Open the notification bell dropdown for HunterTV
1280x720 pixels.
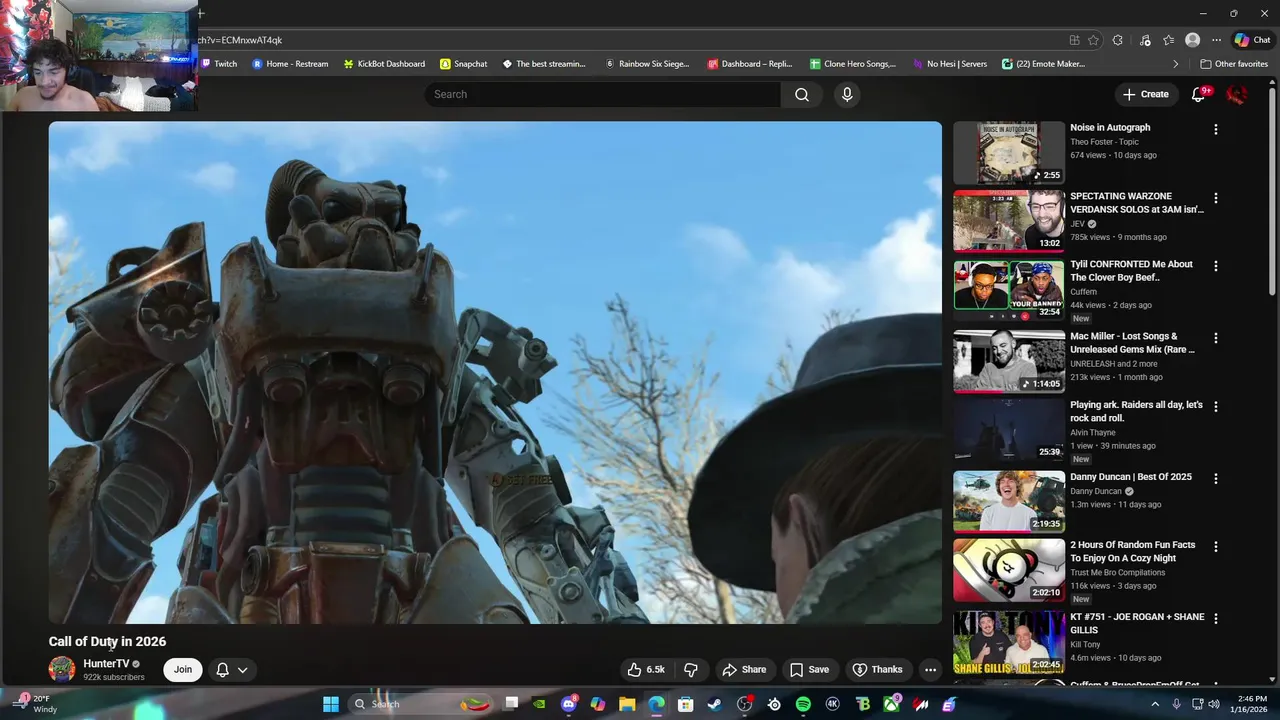pyautogui.click(x=232, y=670)
